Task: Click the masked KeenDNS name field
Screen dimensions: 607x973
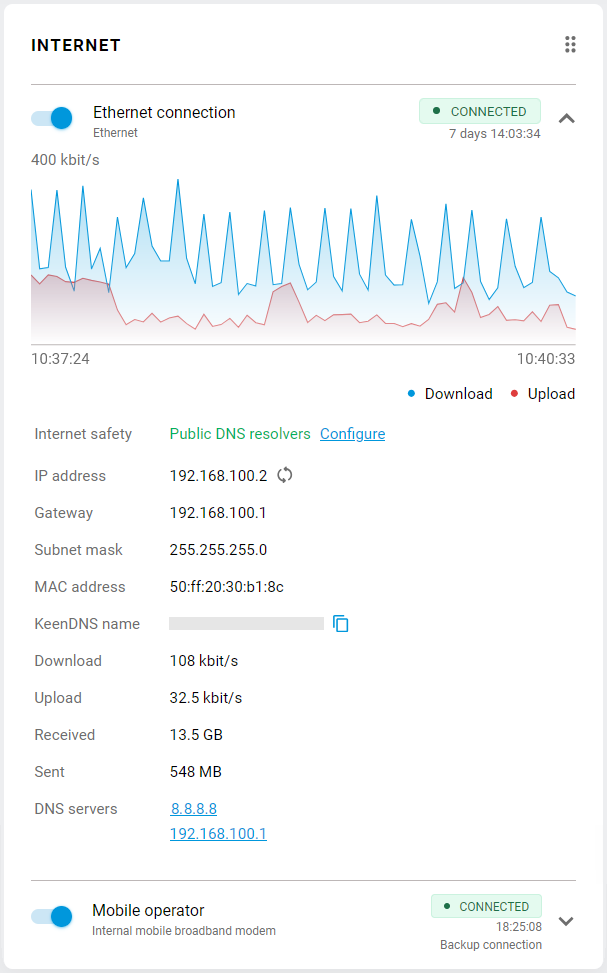Action: (246, 623)
